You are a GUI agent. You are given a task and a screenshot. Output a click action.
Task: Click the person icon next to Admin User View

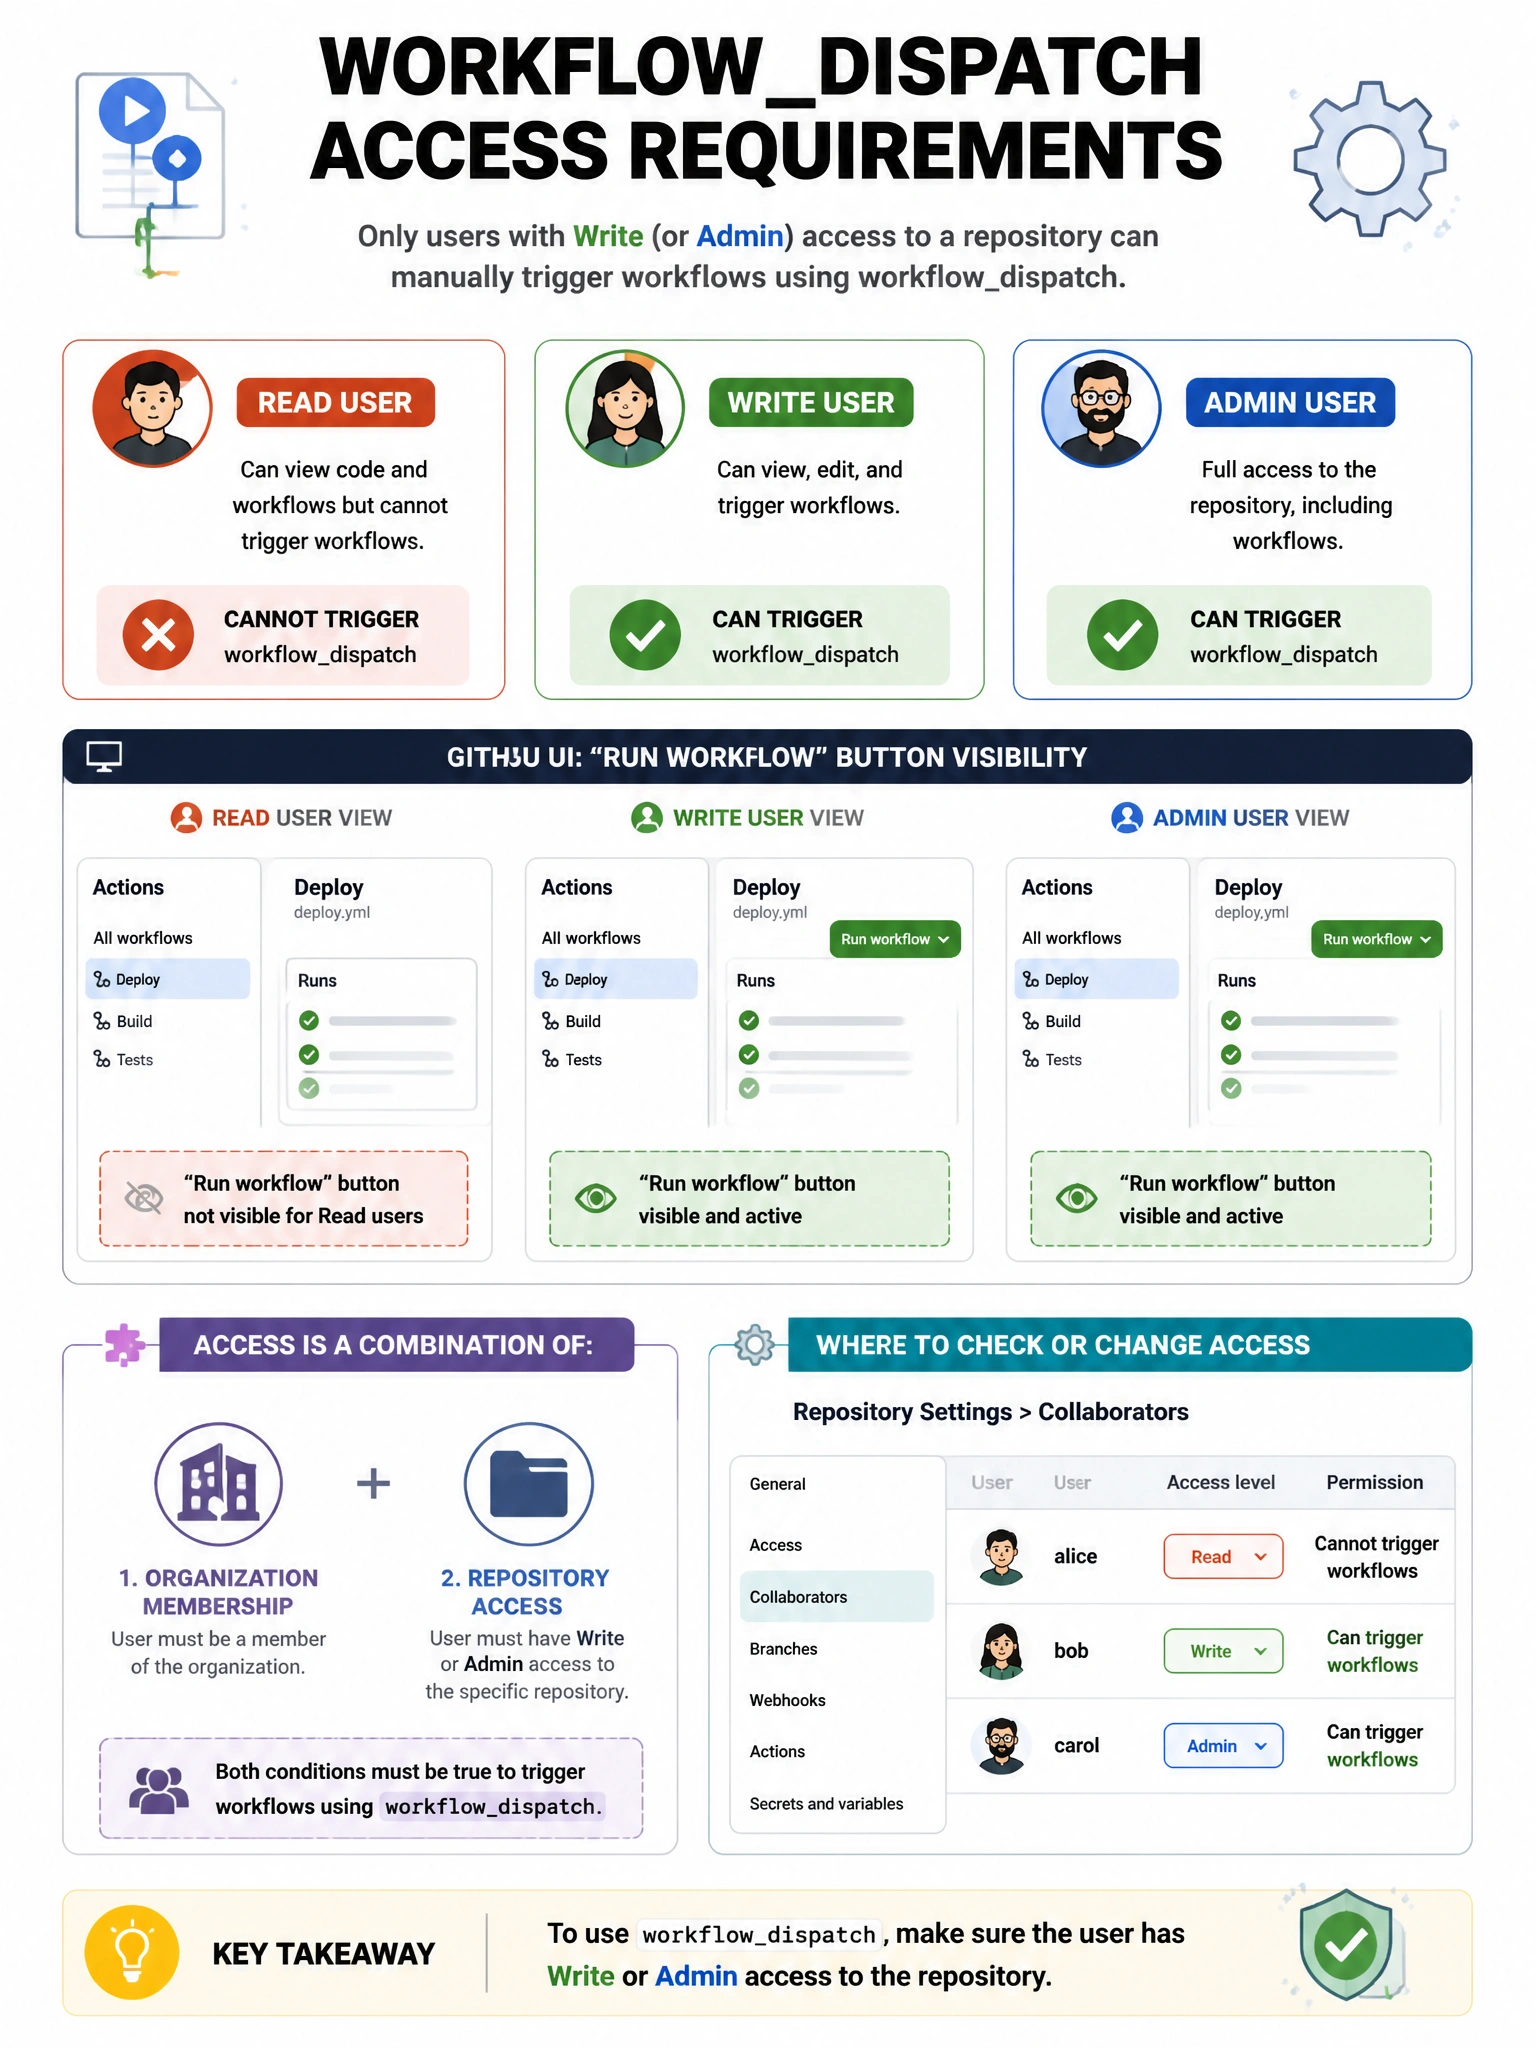(x=1127, y=818)
